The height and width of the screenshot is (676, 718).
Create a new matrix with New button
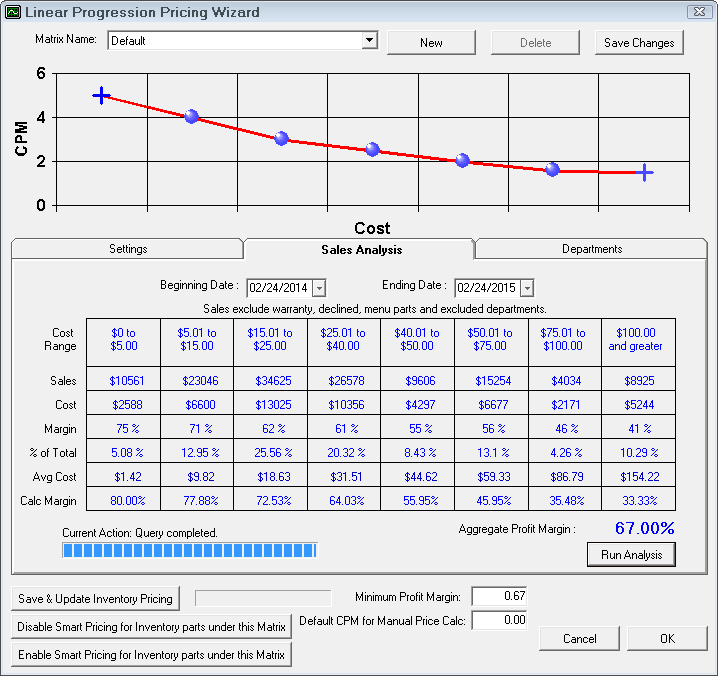431,43
